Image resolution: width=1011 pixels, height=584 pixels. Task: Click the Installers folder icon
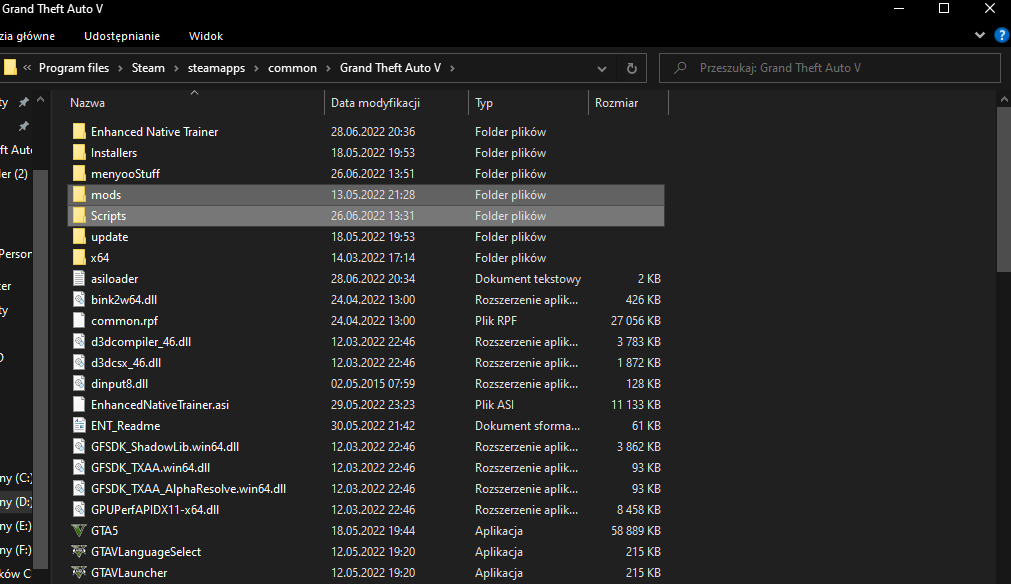(79, 153)
